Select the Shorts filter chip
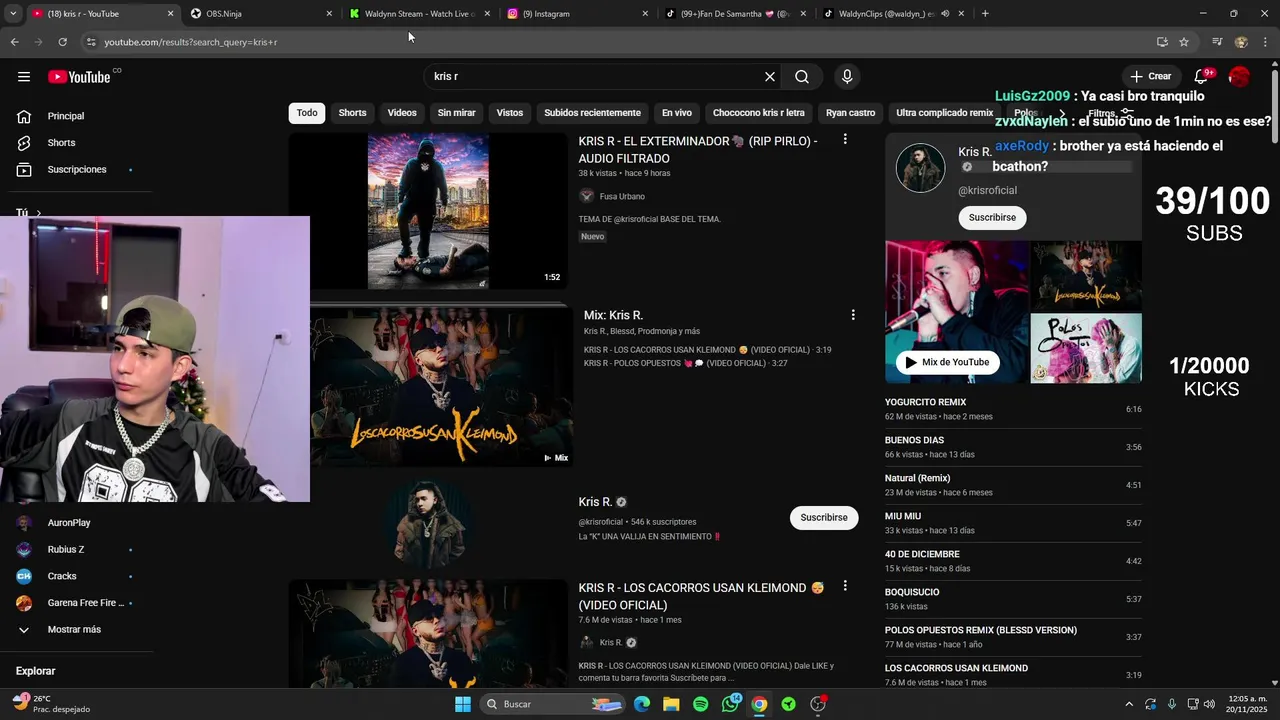1280x720 pixels. coord(352,113)
